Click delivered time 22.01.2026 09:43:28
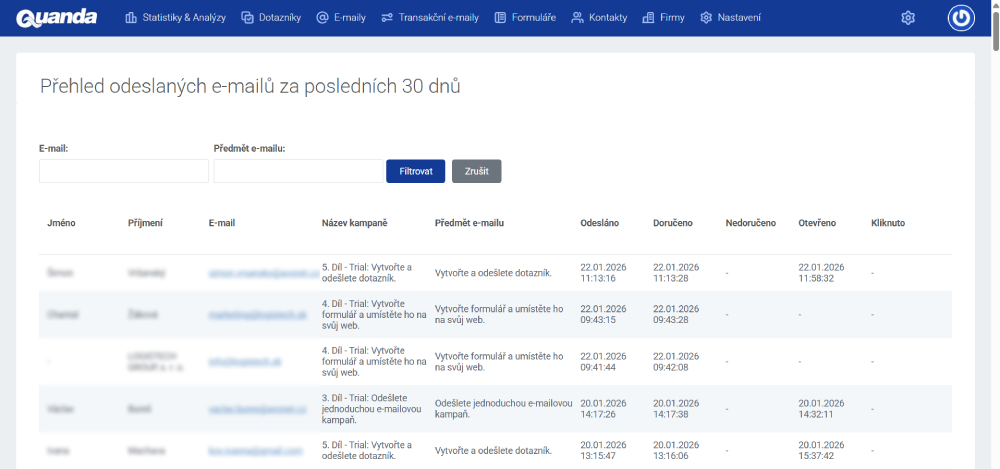This screenshot has height=469, width=1000. point(676,315)
